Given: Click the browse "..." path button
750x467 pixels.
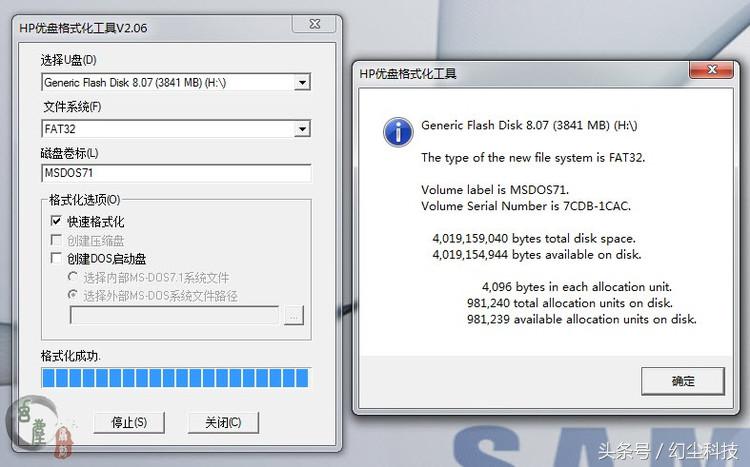Looking at the screenshot, I should coord(294,315).
